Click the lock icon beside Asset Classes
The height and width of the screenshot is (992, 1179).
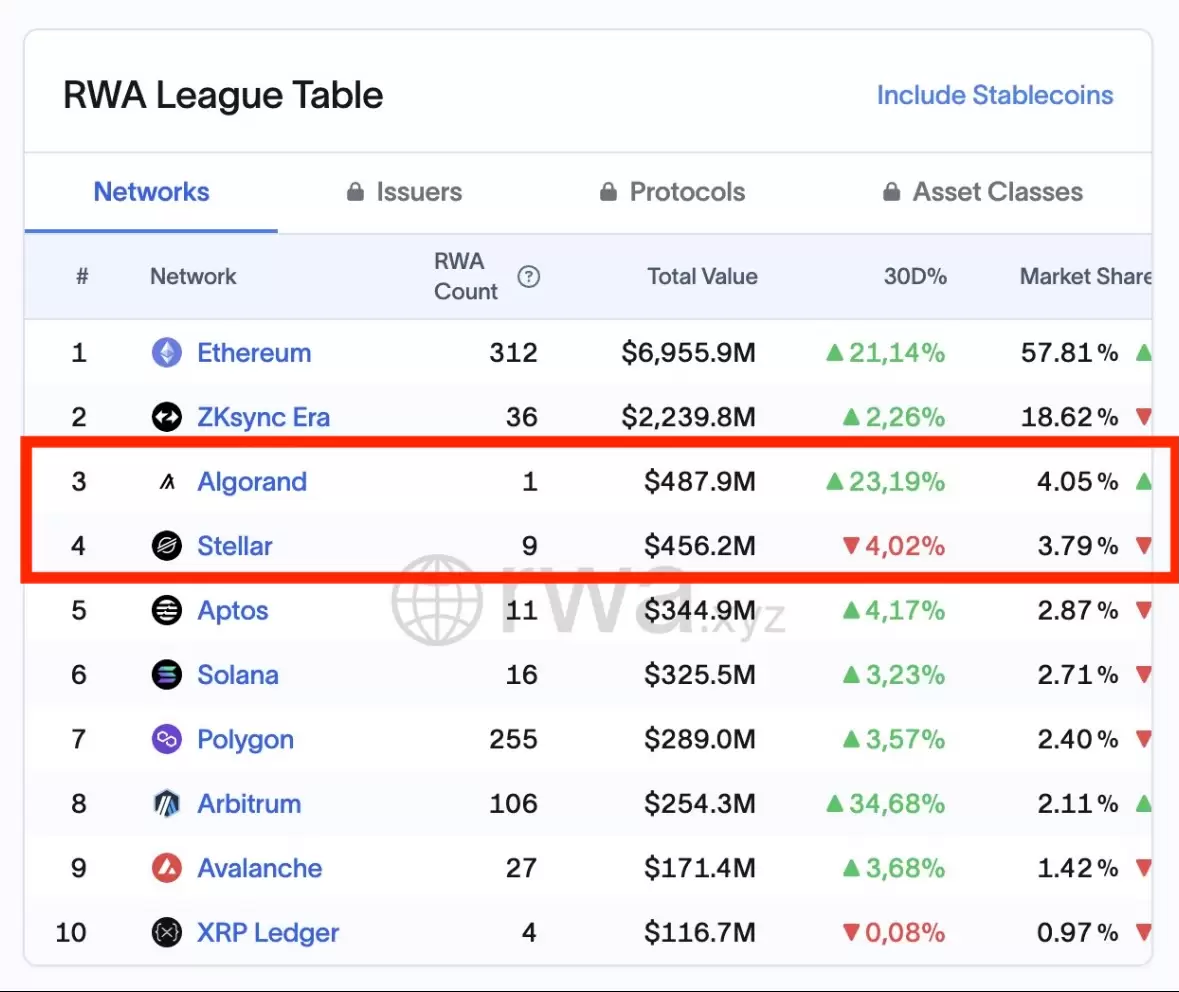pos(891,192)
